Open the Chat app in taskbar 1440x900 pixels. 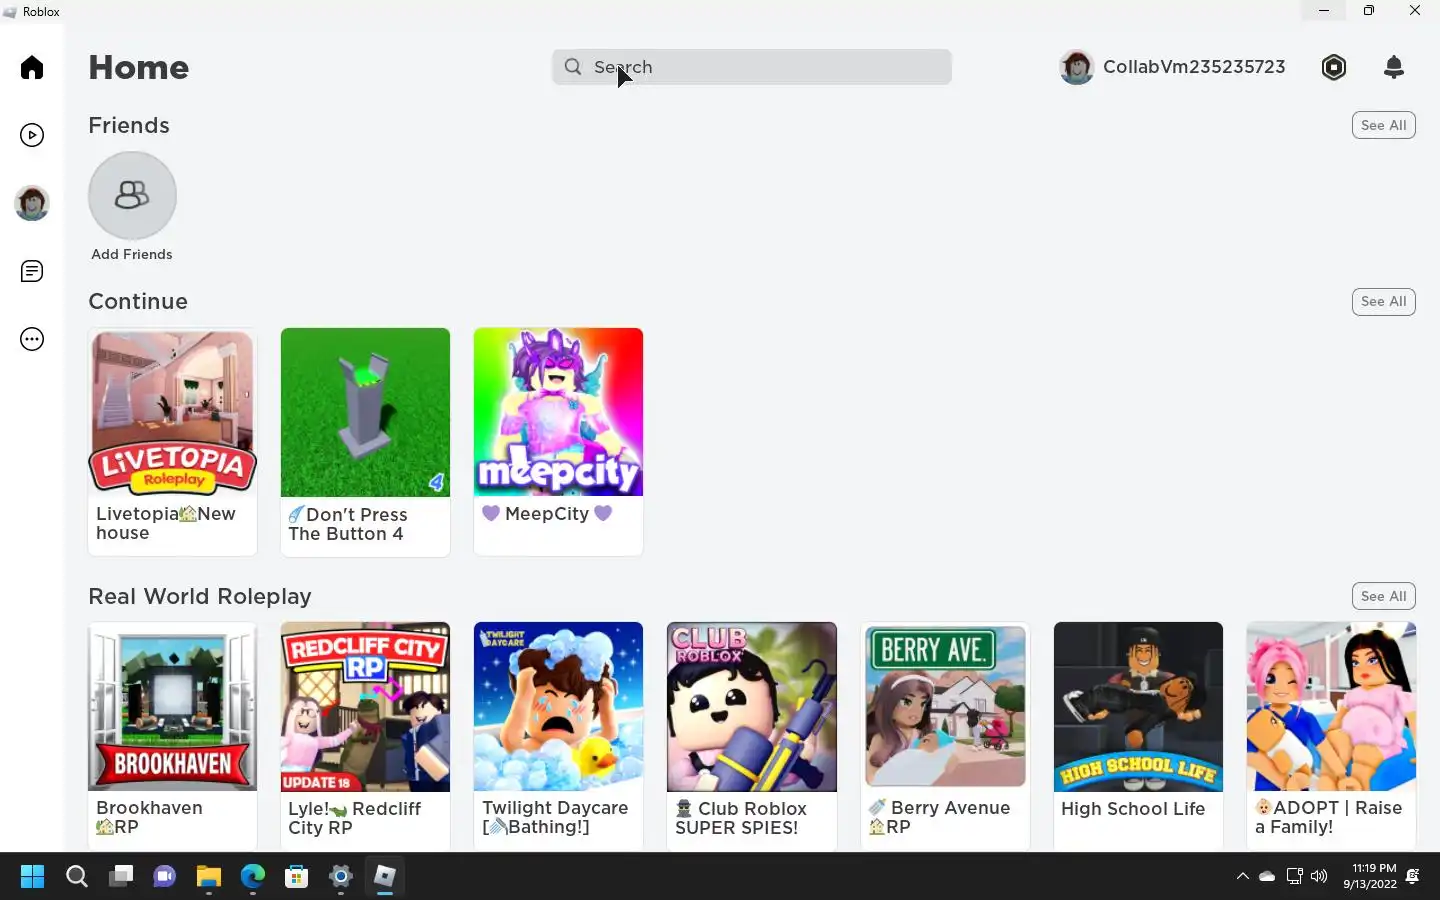pos(165,877)
